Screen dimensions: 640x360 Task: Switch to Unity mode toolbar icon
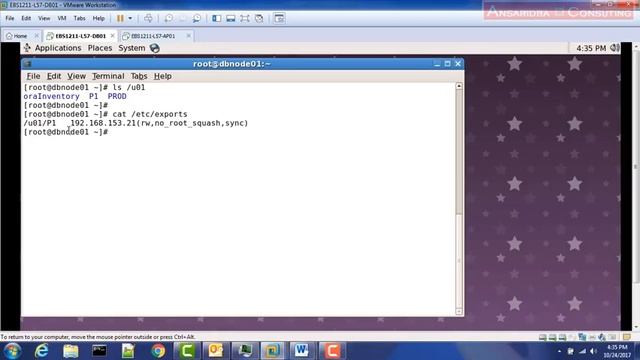pos(259,18)
